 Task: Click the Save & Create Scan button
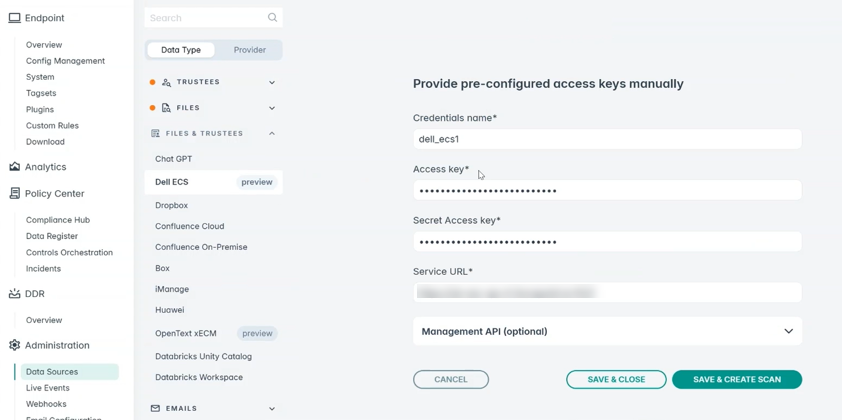pos(737,379)
